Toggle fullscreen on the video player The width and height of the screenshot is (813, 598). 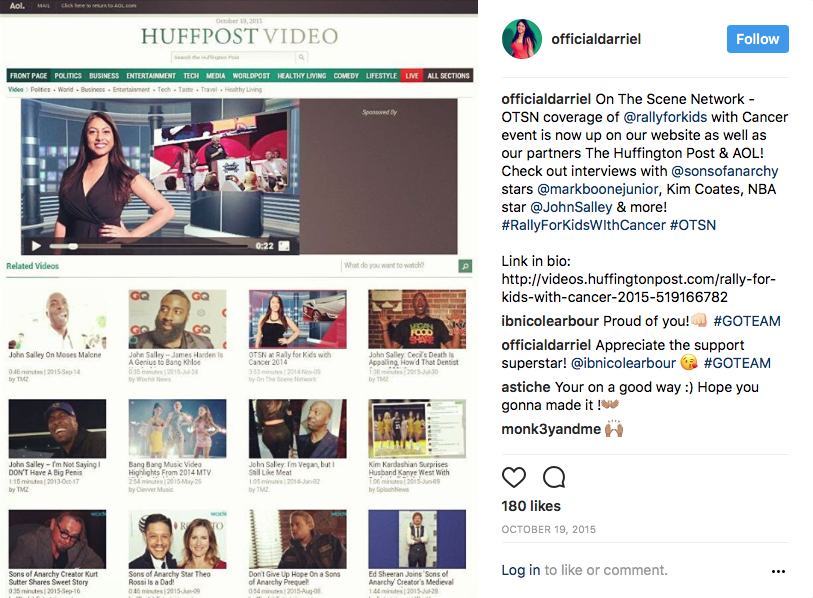(284, 246)
